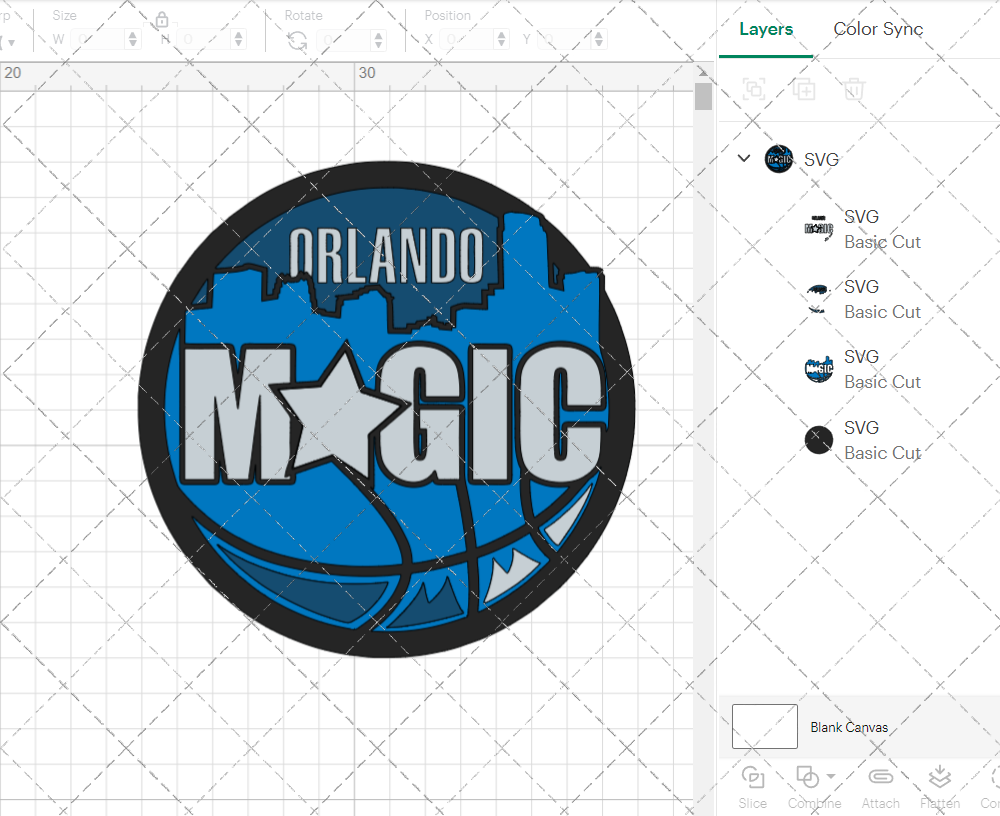Click the Width size input field

98,40
